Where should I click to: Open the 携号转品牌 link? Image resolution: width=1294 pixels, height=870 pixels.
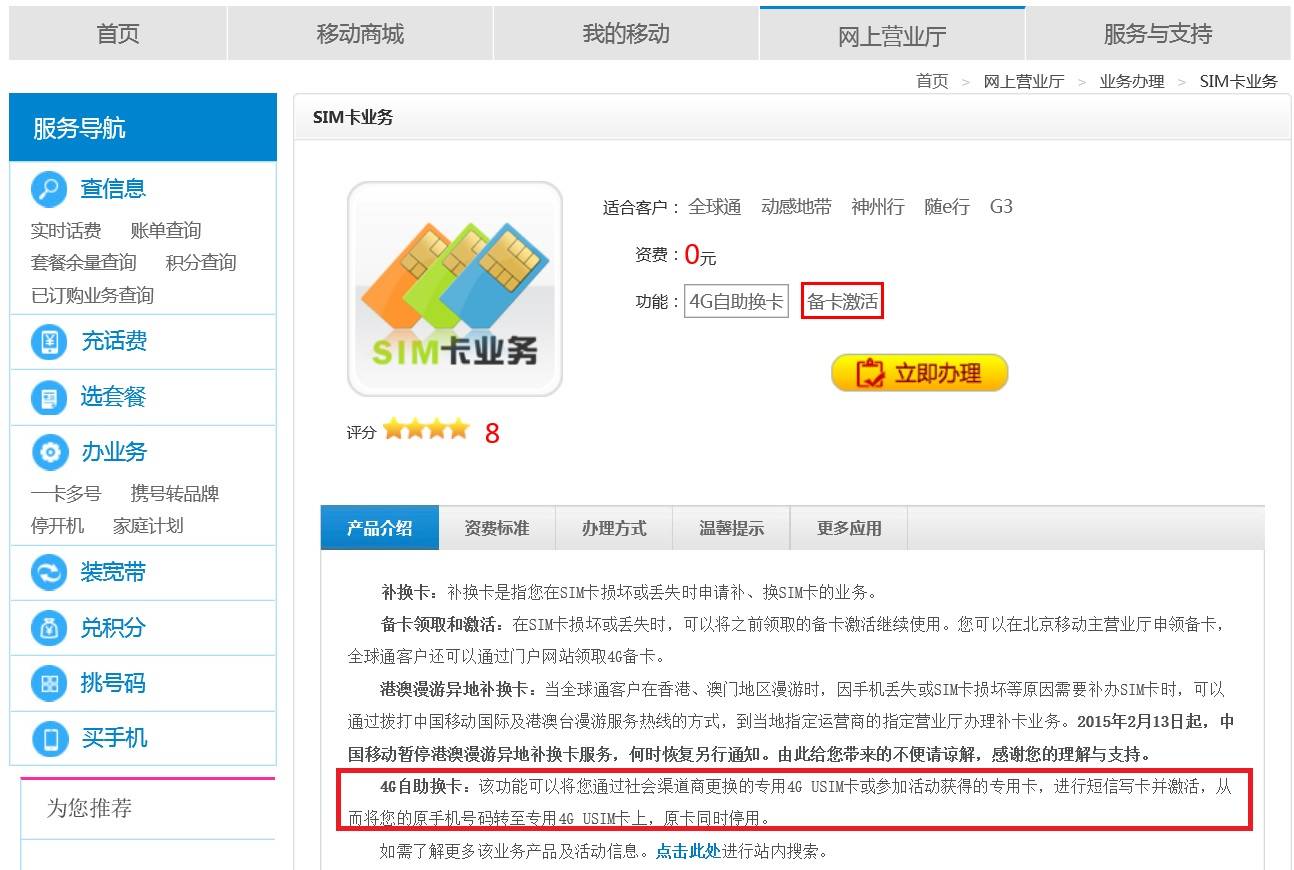175,494
